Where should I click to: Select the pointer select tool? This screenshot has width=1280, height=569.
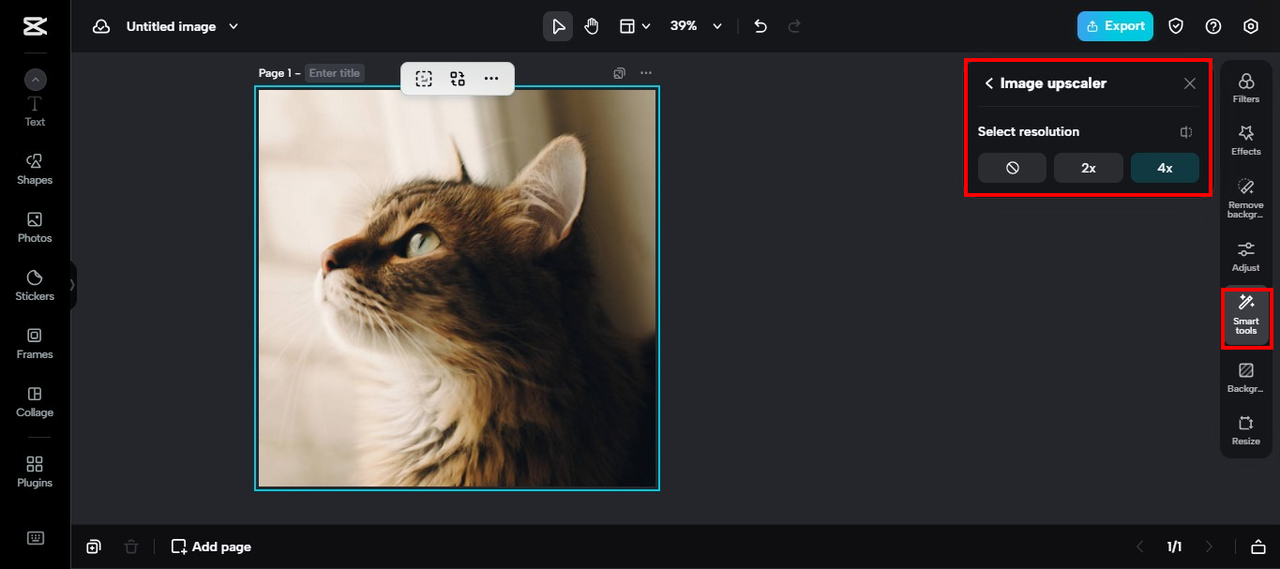tap(558, 26)
